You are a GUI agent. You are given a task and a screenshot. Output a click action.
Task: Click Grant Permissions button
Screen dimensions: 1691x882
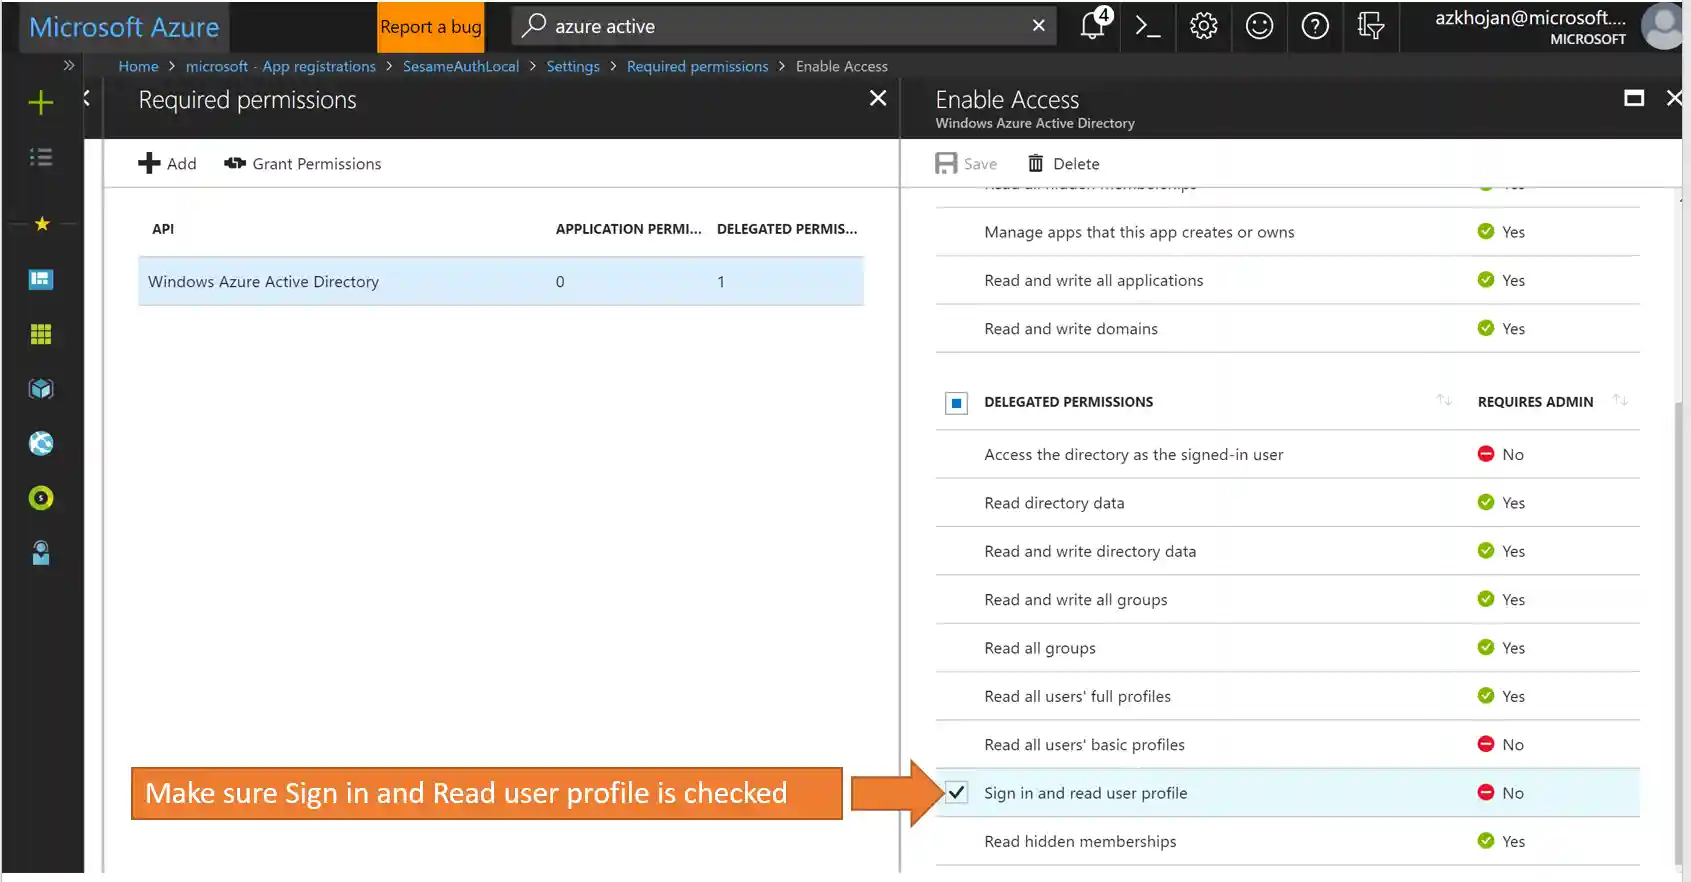(303, 164)
